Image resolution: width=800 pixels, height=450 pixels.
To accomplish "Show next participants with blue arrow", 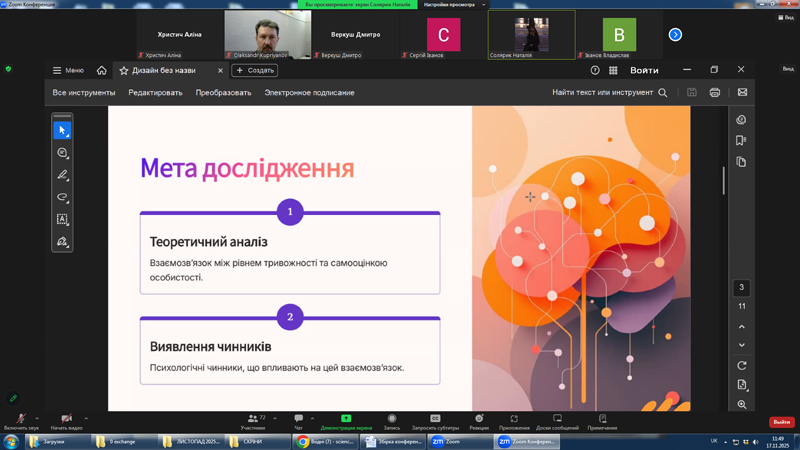I will click(x=675, y=35).
